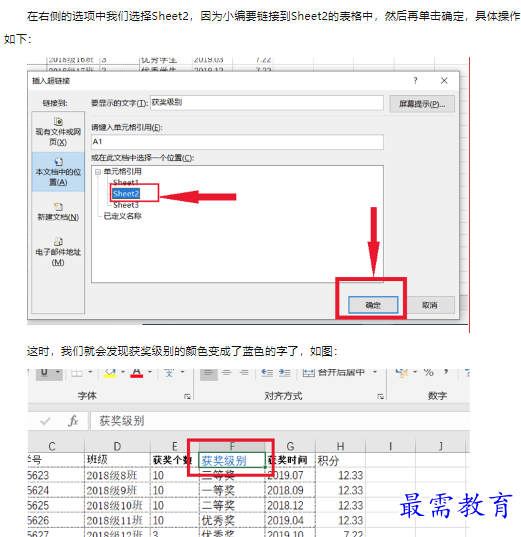Click the 要显示的文字 text field

[x=266, y=103]
